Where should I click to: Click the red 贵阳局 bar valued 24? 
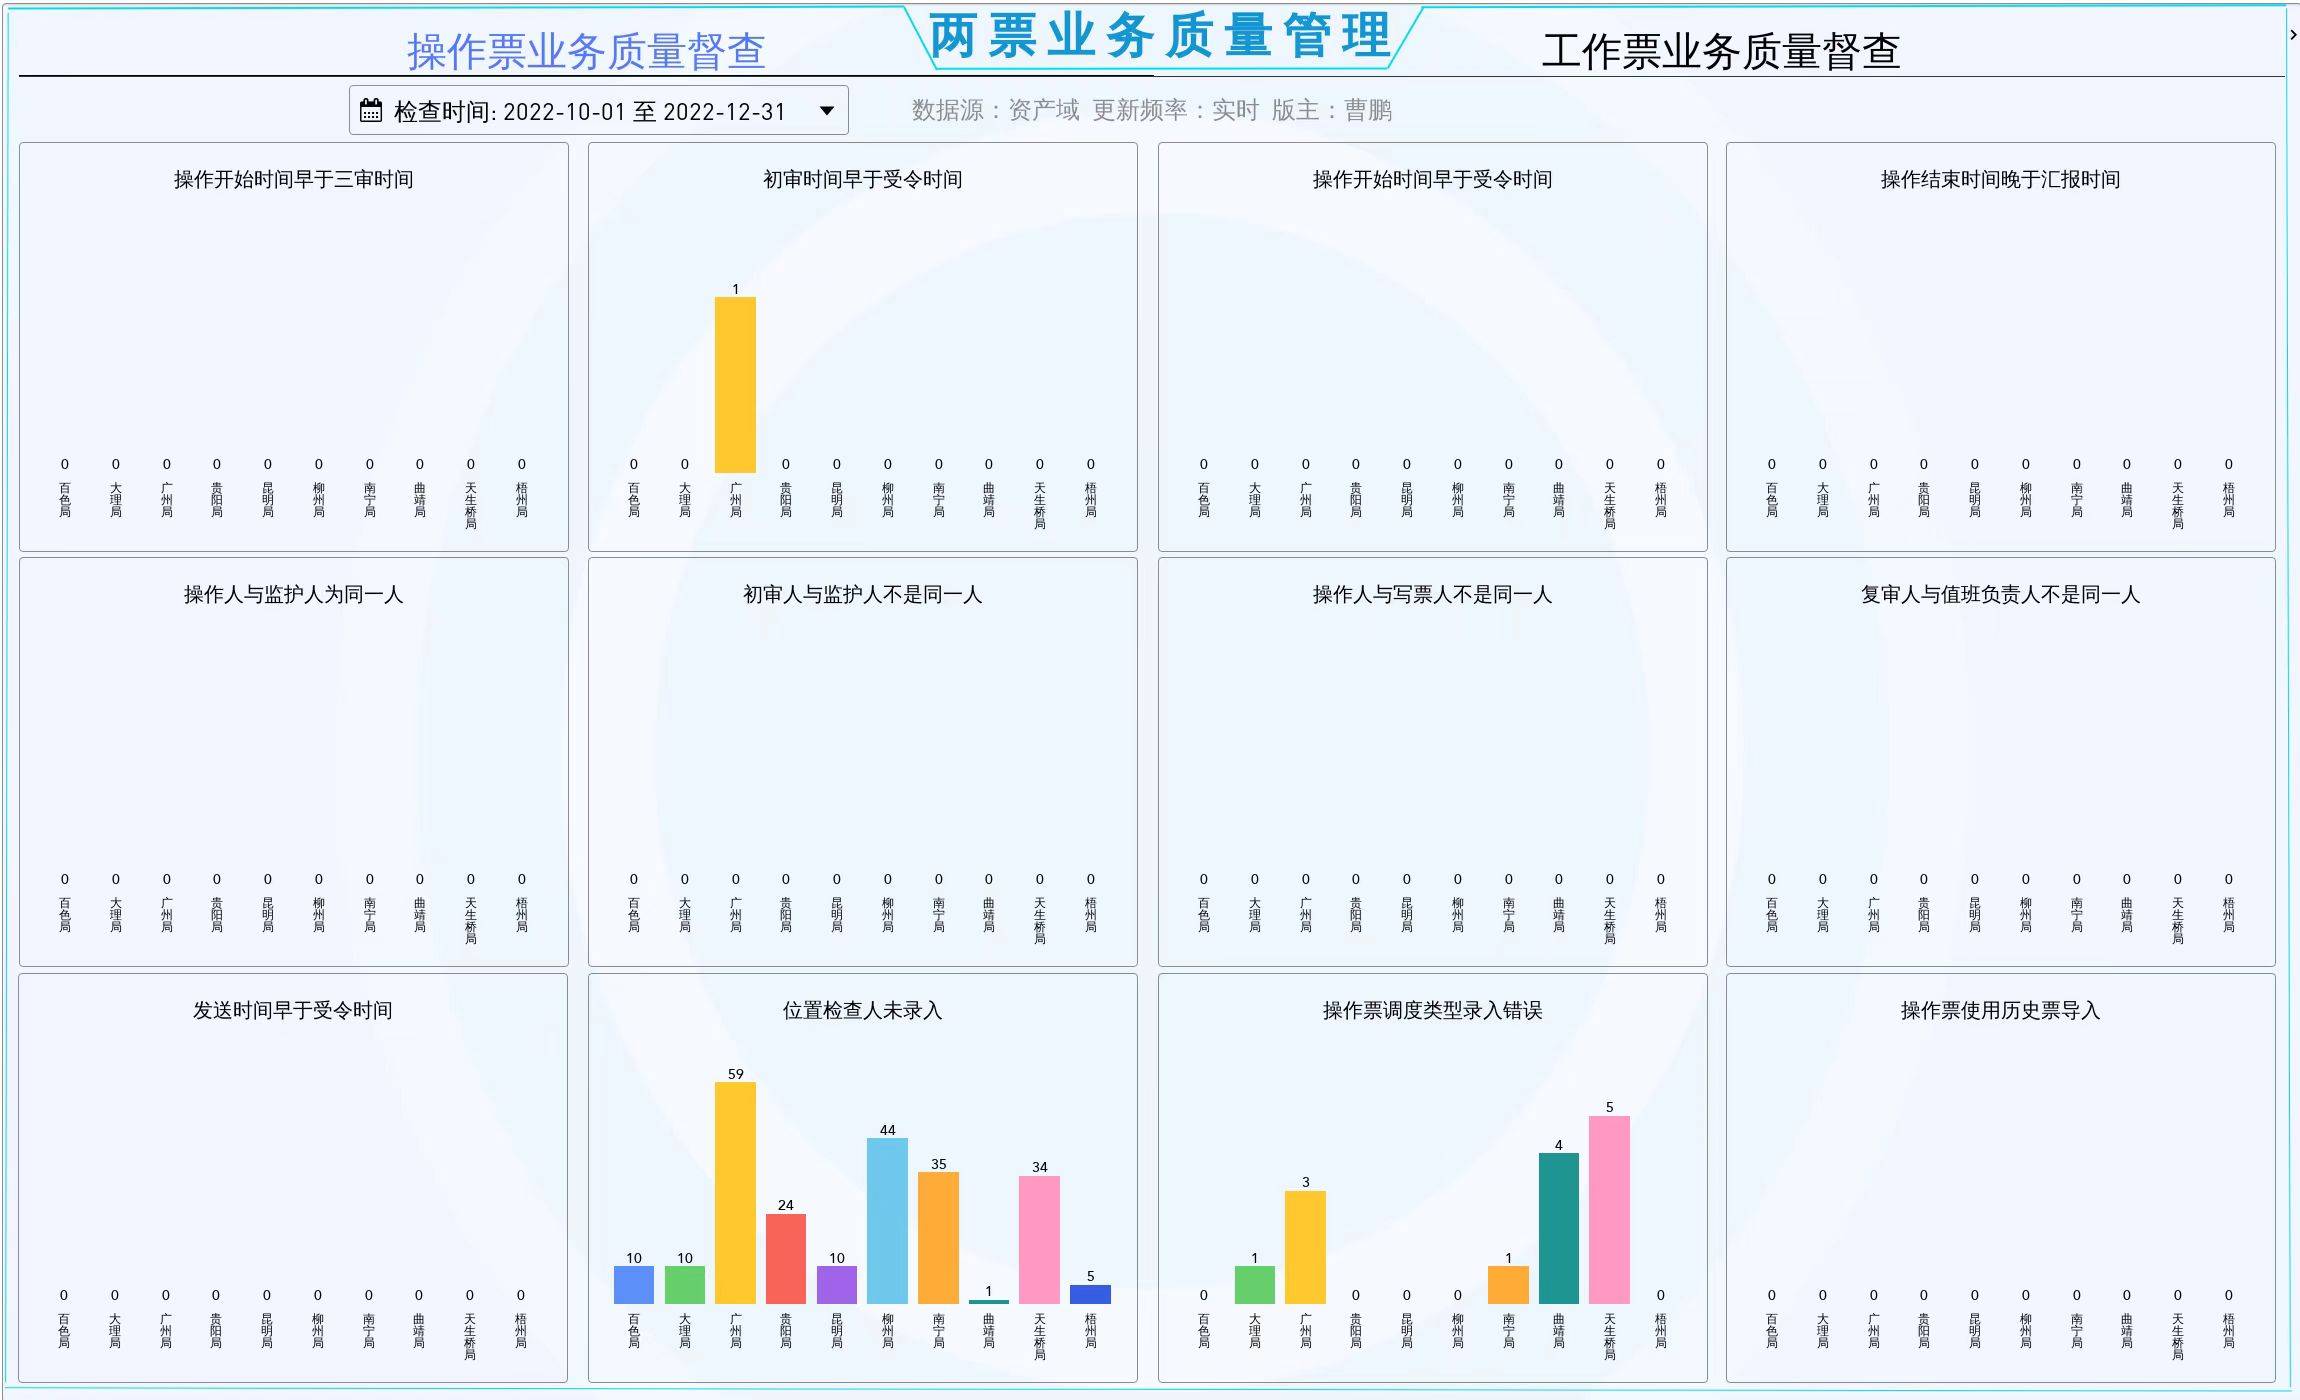tap(785, 1258)
